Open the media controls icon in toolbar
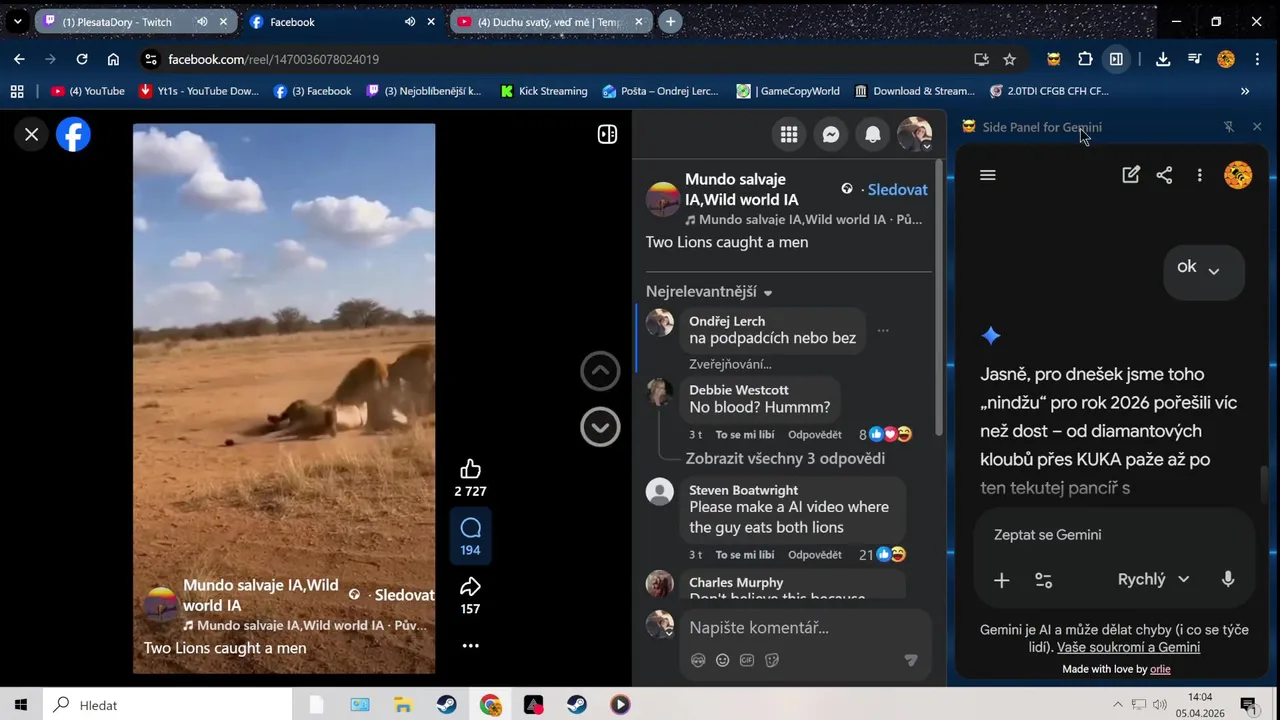 (x=1194, y=59)
